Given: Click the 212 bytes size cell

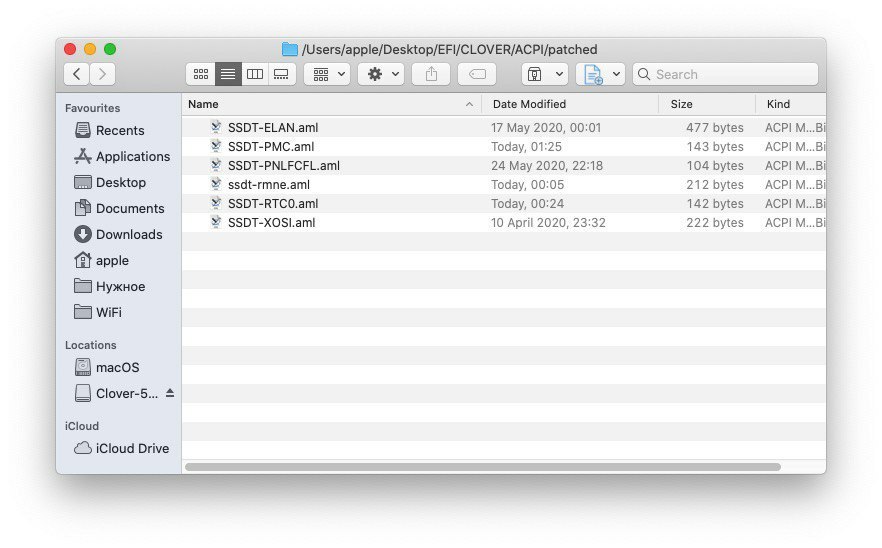Looking at the screenshot, I should pyautogui.click(x=715, y=185).
